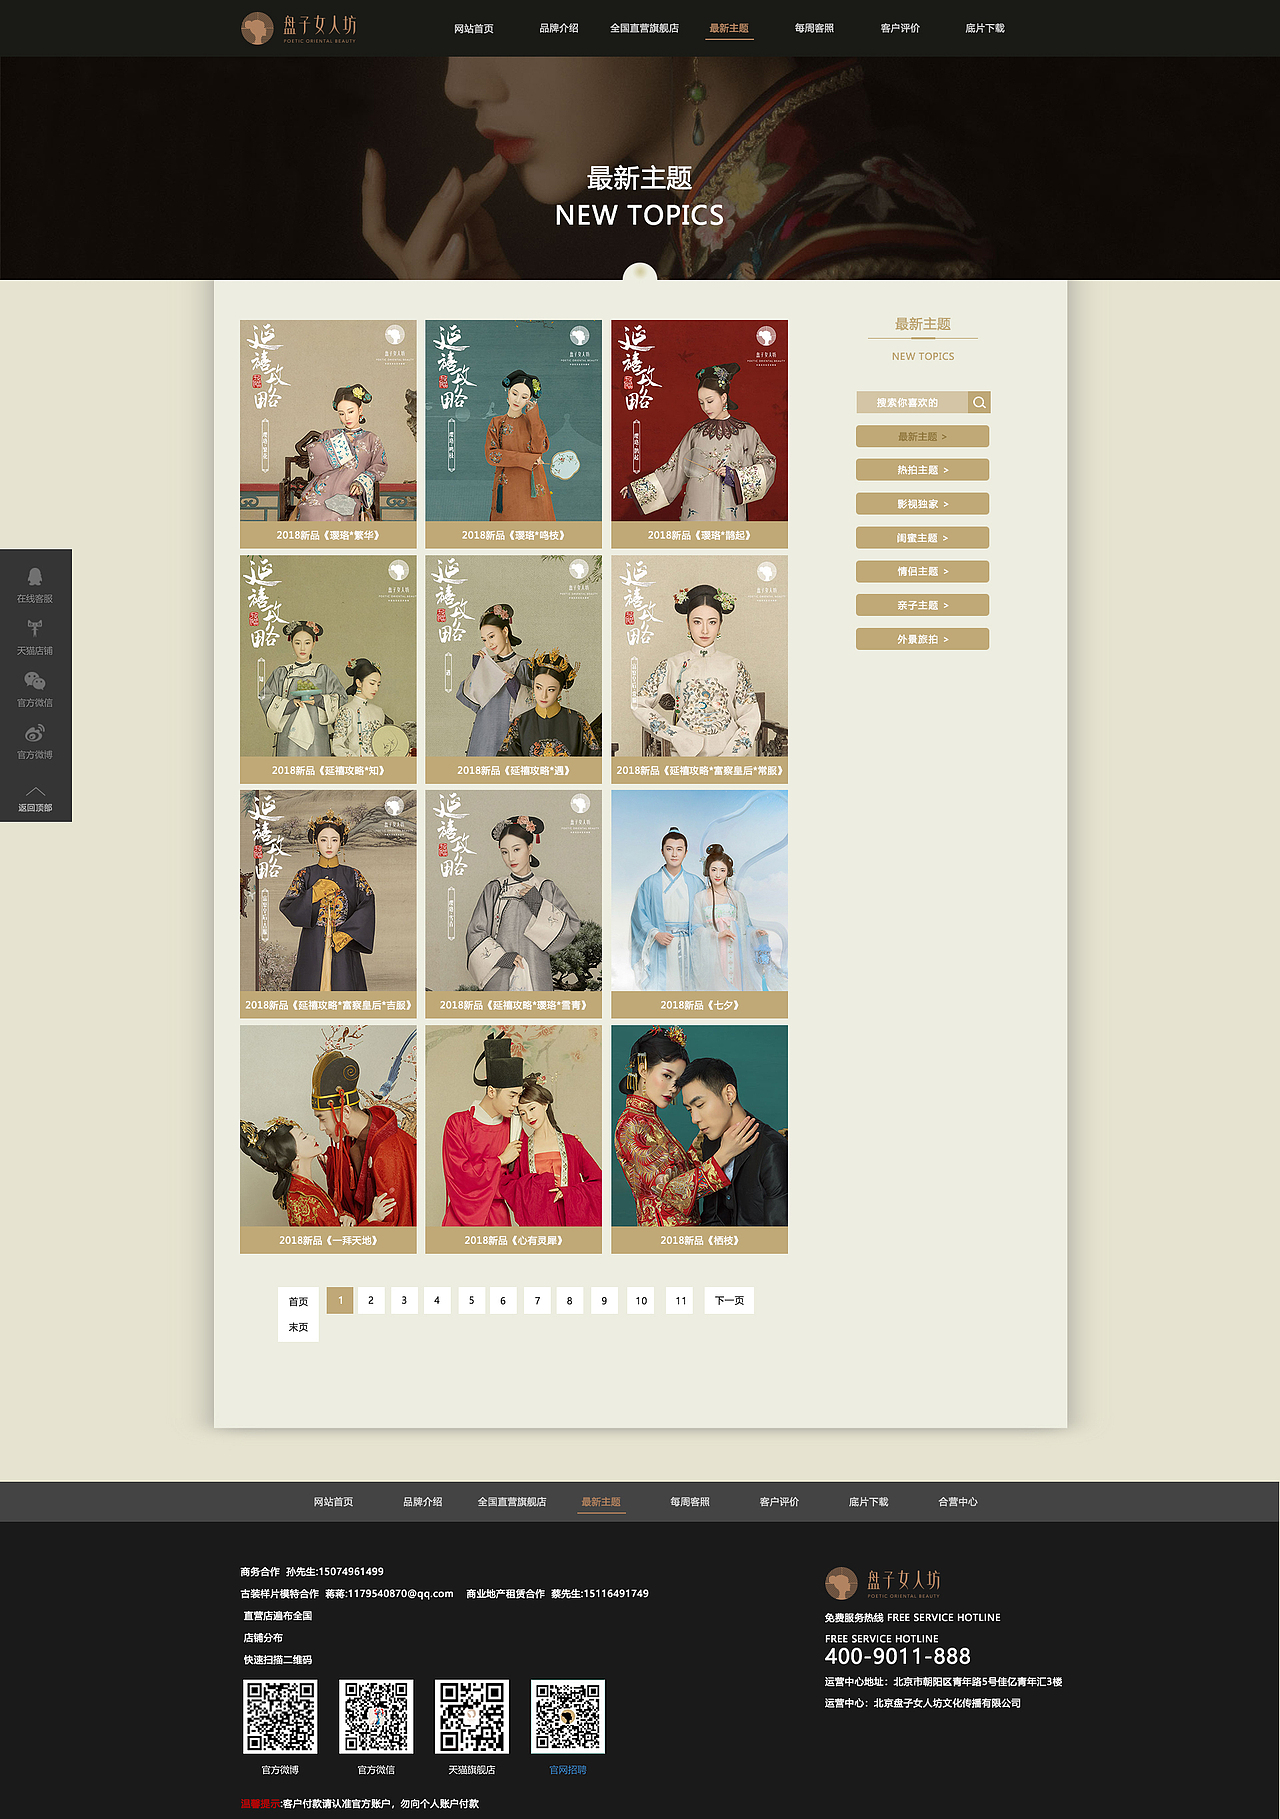The height and width of the screenshot is (1819, 1280).
Task: Select page 1 in pagination
Action: (x=340, y=1300)
